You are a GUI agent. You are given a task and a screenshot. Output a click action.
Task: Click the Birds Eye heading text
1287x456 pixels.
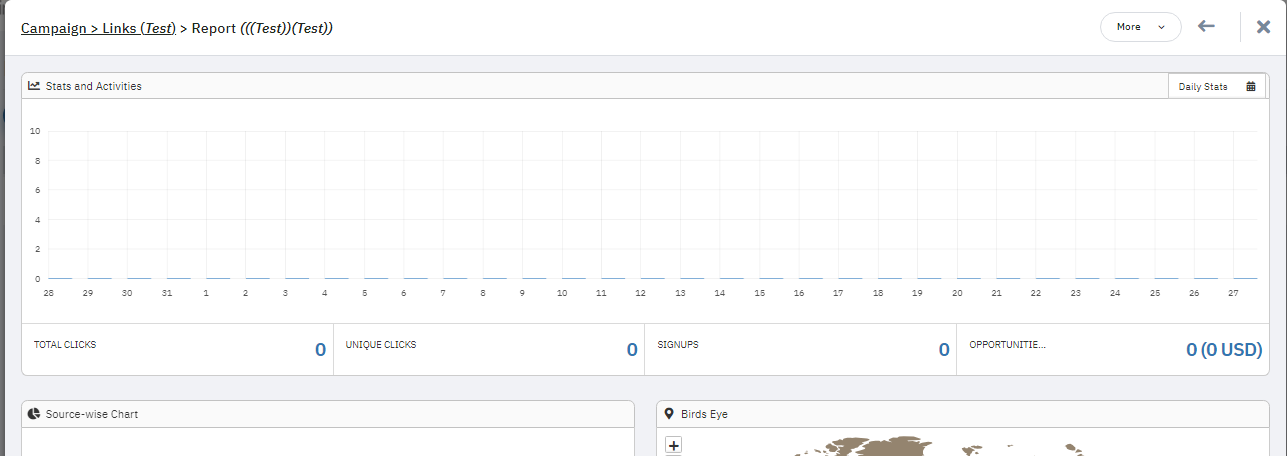(x=704, y=414)
